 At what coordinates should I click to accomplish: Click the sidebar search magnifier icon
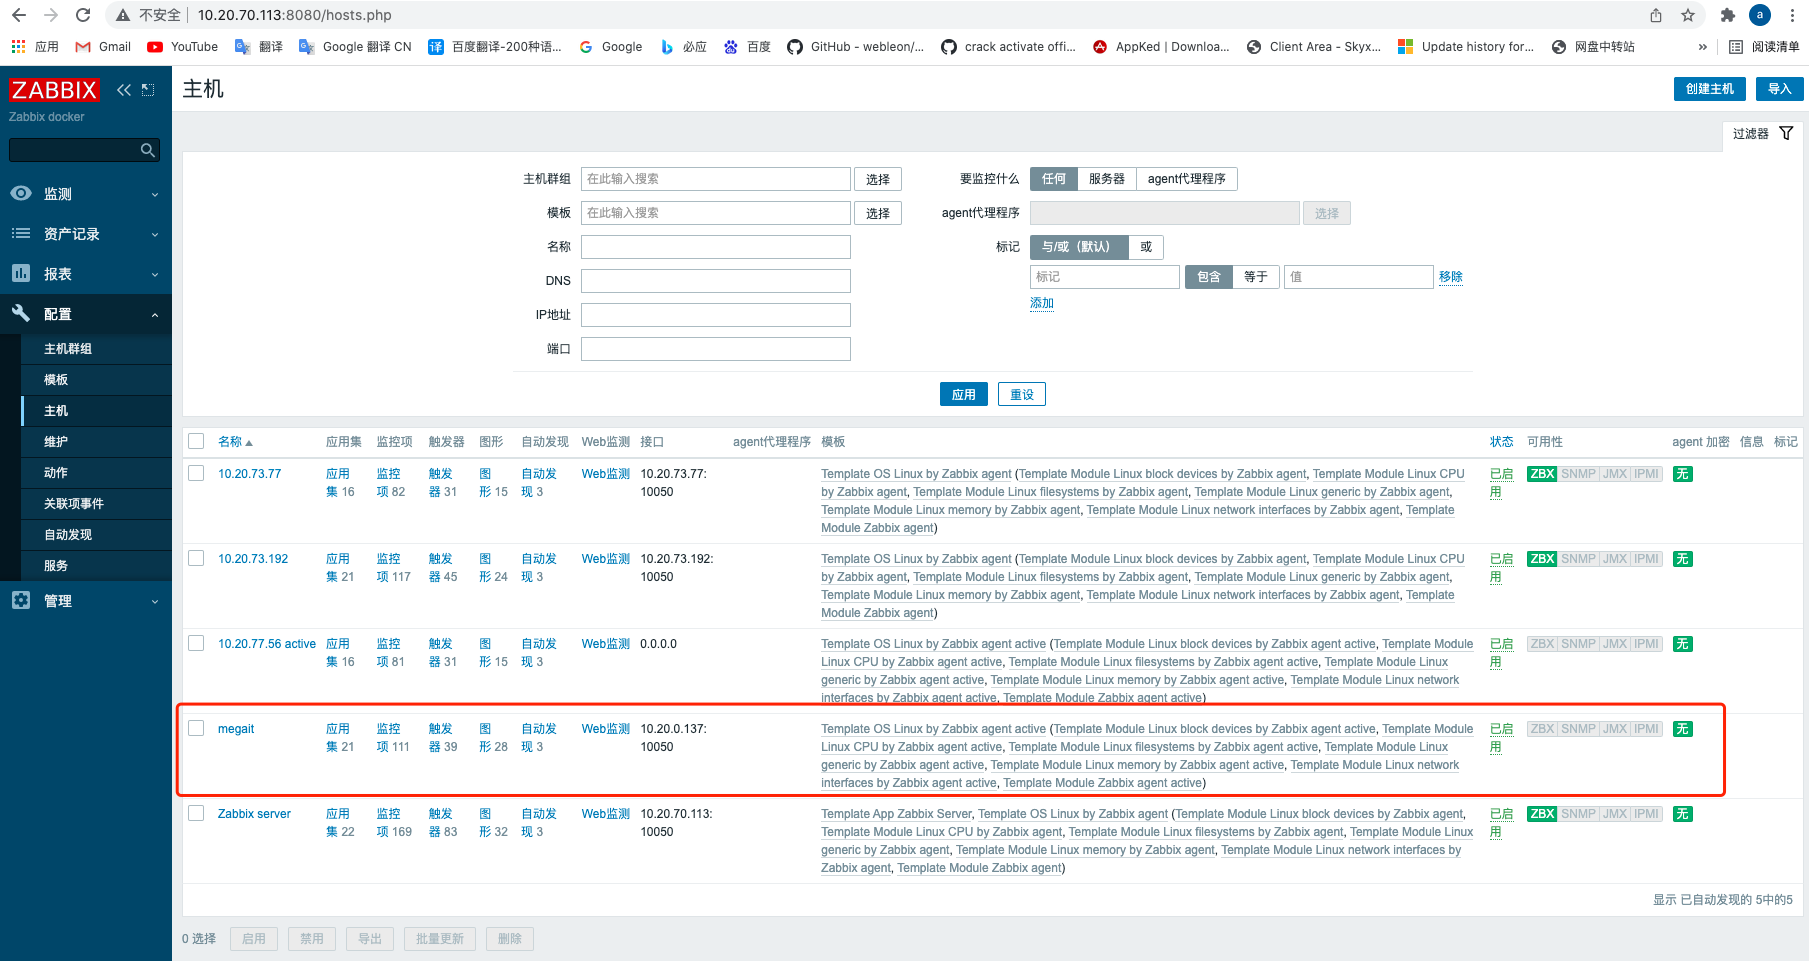tap(148, 150)
